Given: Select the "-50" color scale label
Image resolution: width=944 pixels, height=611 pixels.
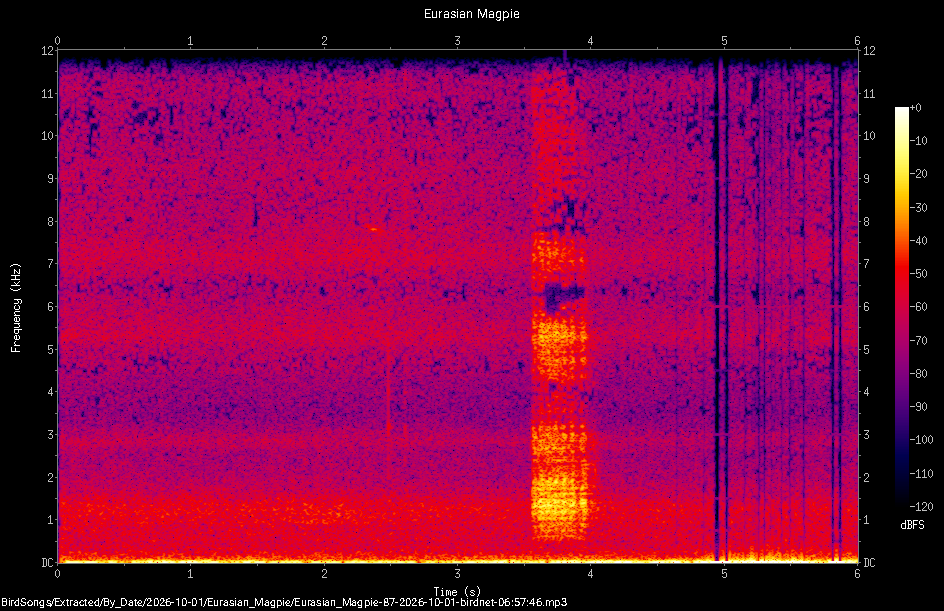Looking at the screenshot, I should pyautogui.click(x=918, y=274).
